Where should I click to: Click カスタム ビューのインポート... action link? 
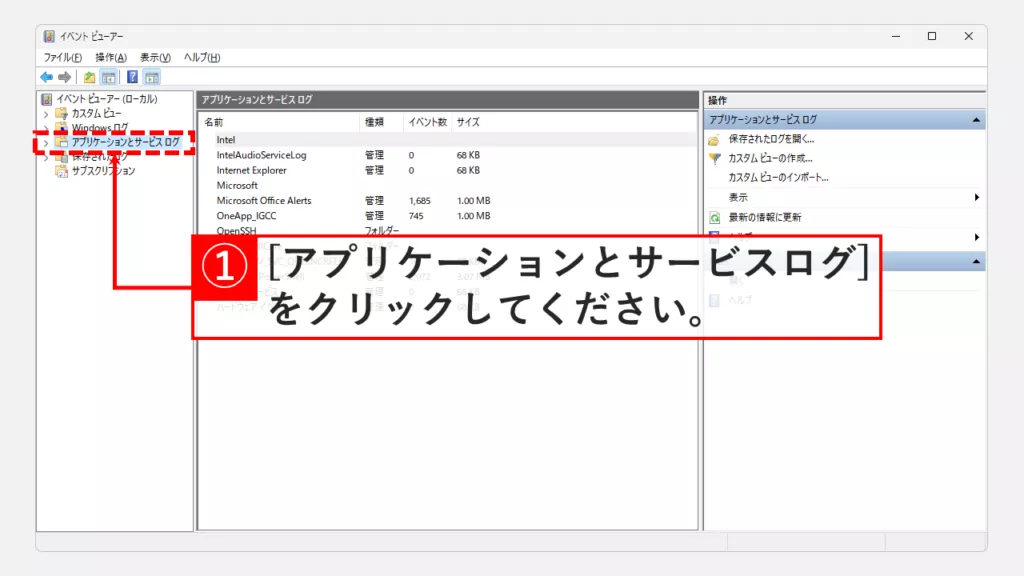[x=778, y=177]
